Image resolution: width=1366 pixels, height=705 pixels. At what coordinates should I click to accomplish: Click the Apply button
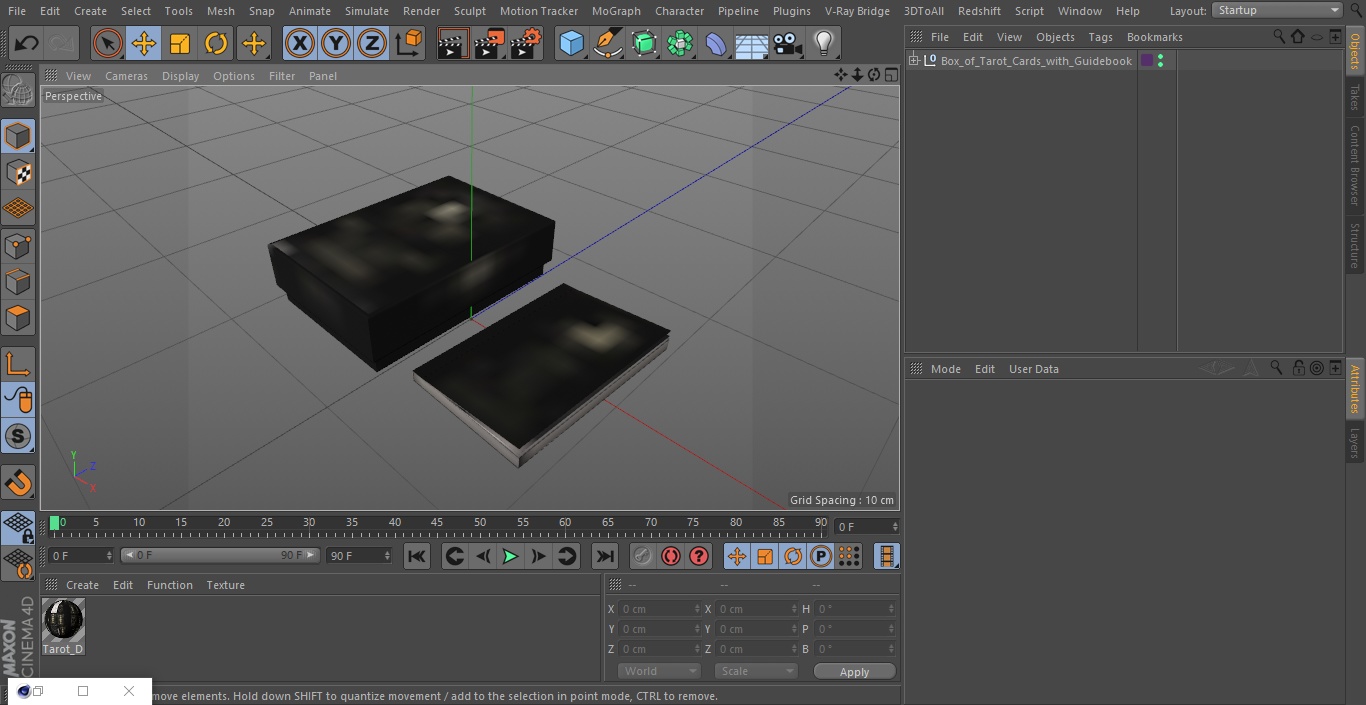point(854,672)
